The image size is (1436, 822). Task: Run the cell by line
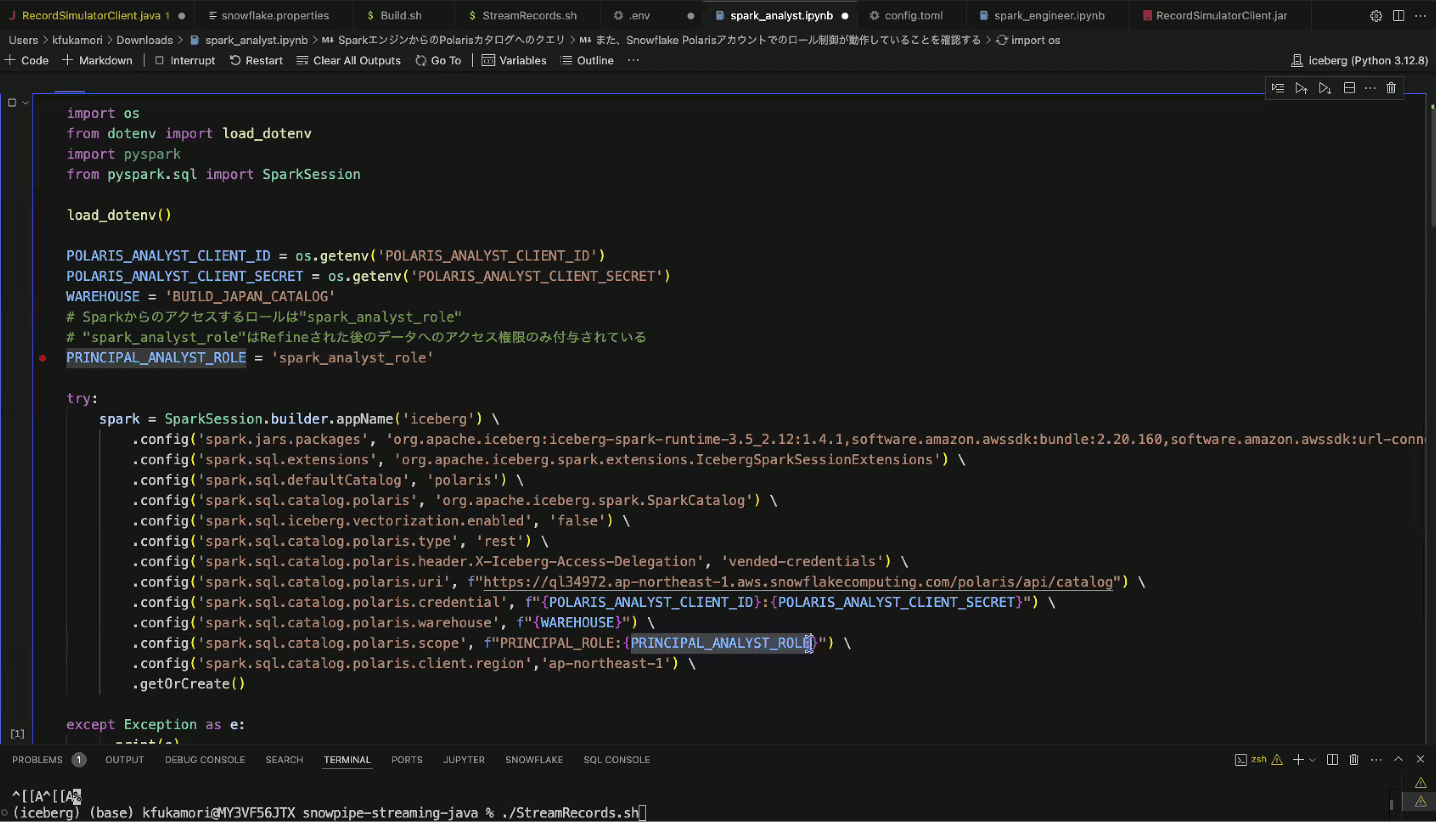(1278, 88)
